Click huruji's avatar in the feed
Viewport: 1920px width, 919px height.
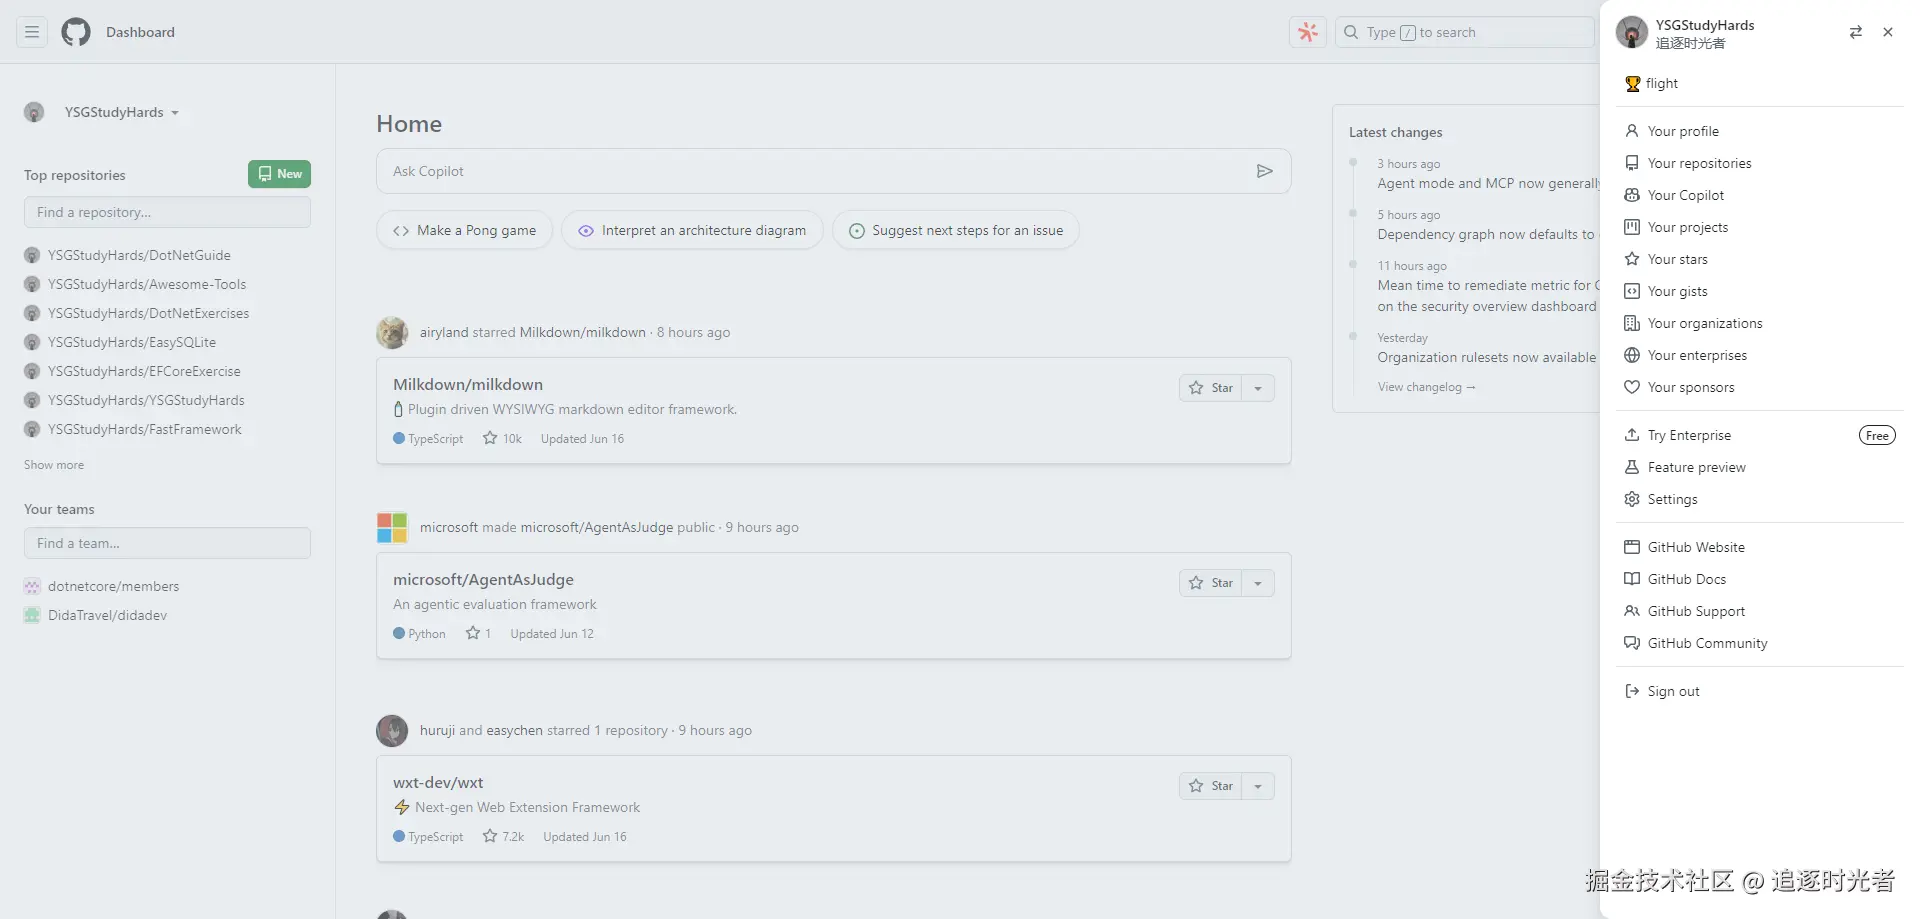point(392,730)
